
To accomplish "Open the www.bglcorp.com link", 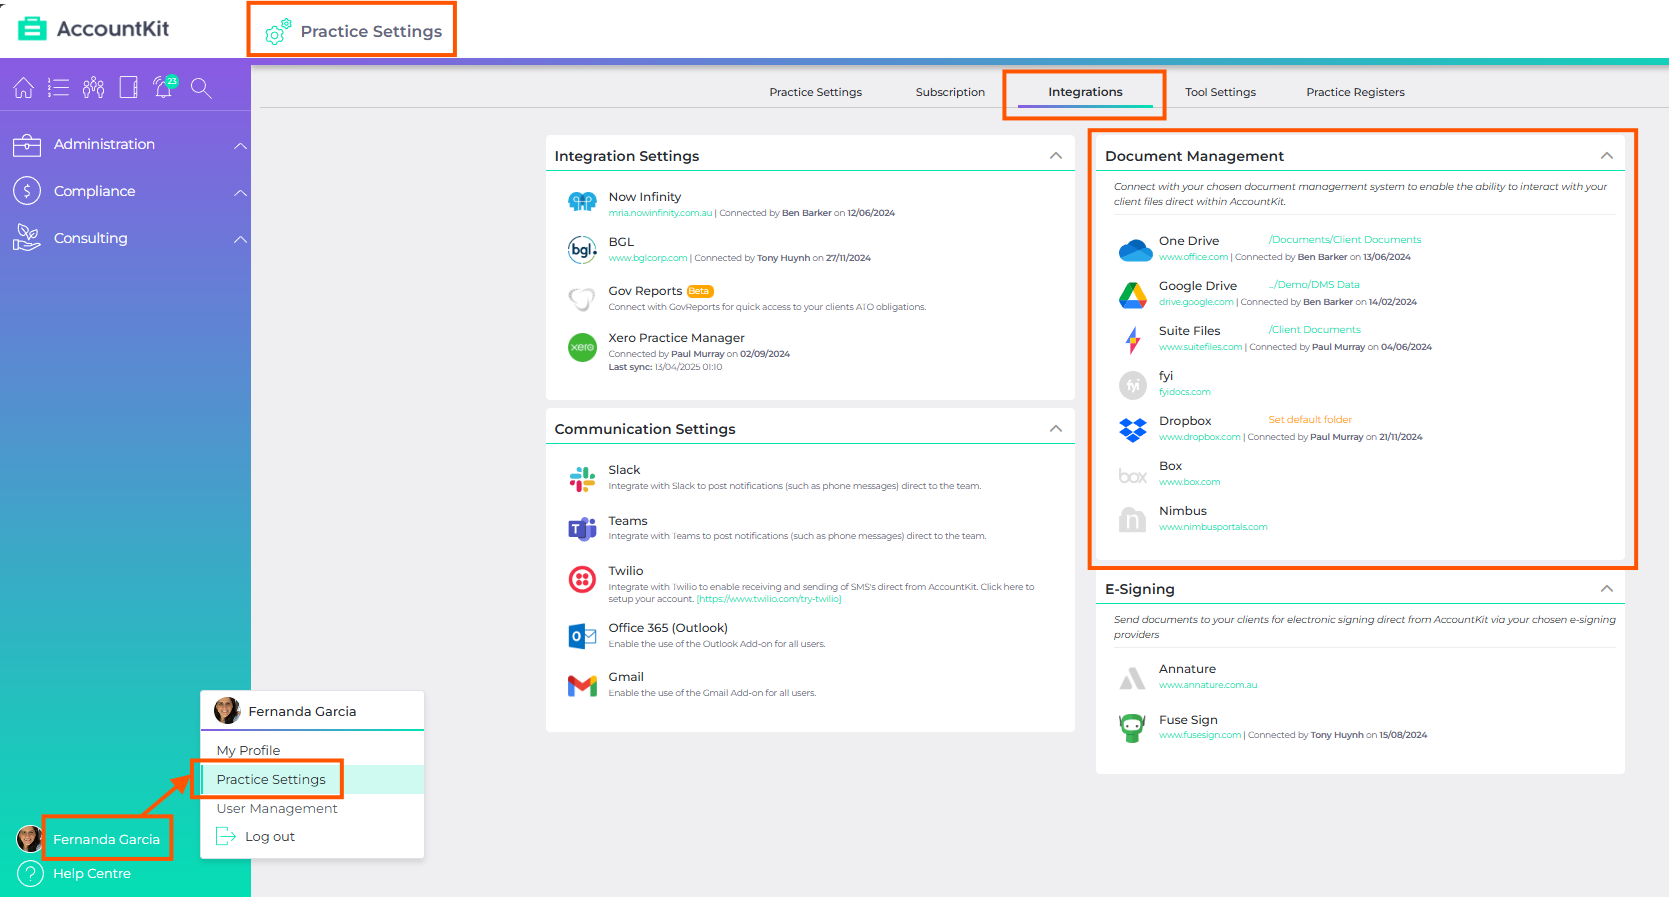I will pyautogui.click(x=648, y=258).
